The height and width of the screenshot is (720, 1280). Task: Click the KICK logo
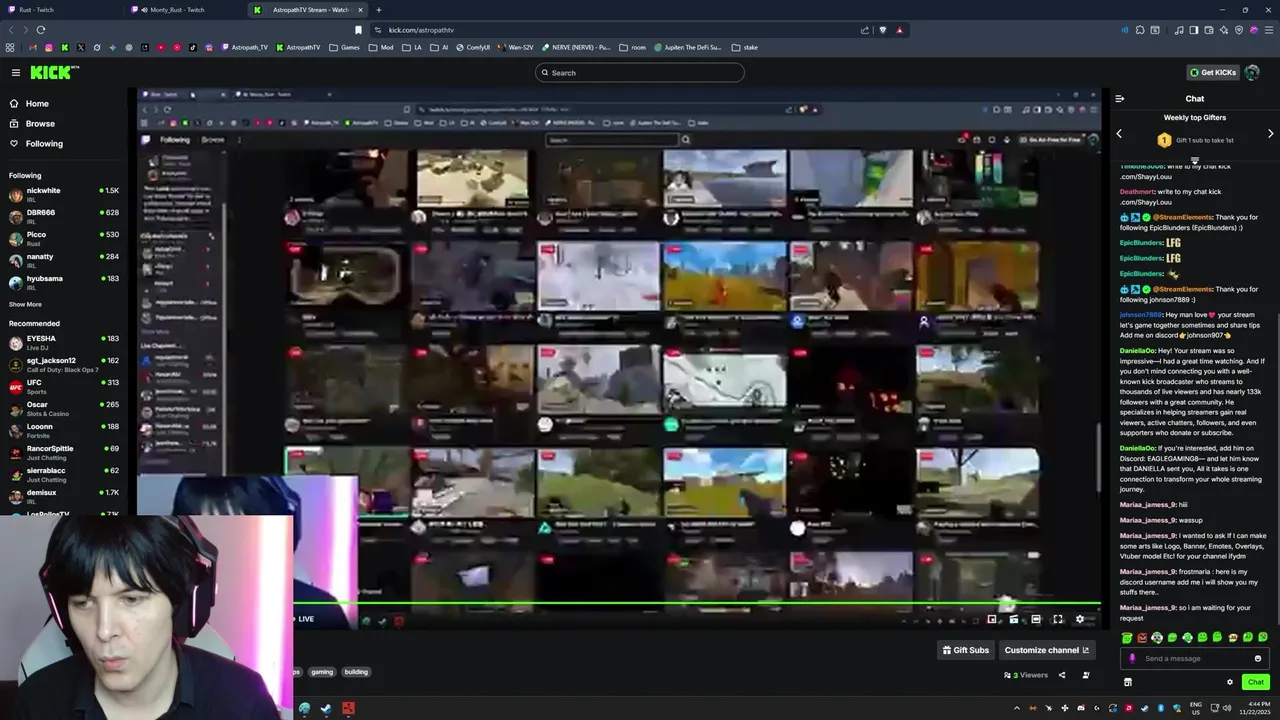point(52,72)
